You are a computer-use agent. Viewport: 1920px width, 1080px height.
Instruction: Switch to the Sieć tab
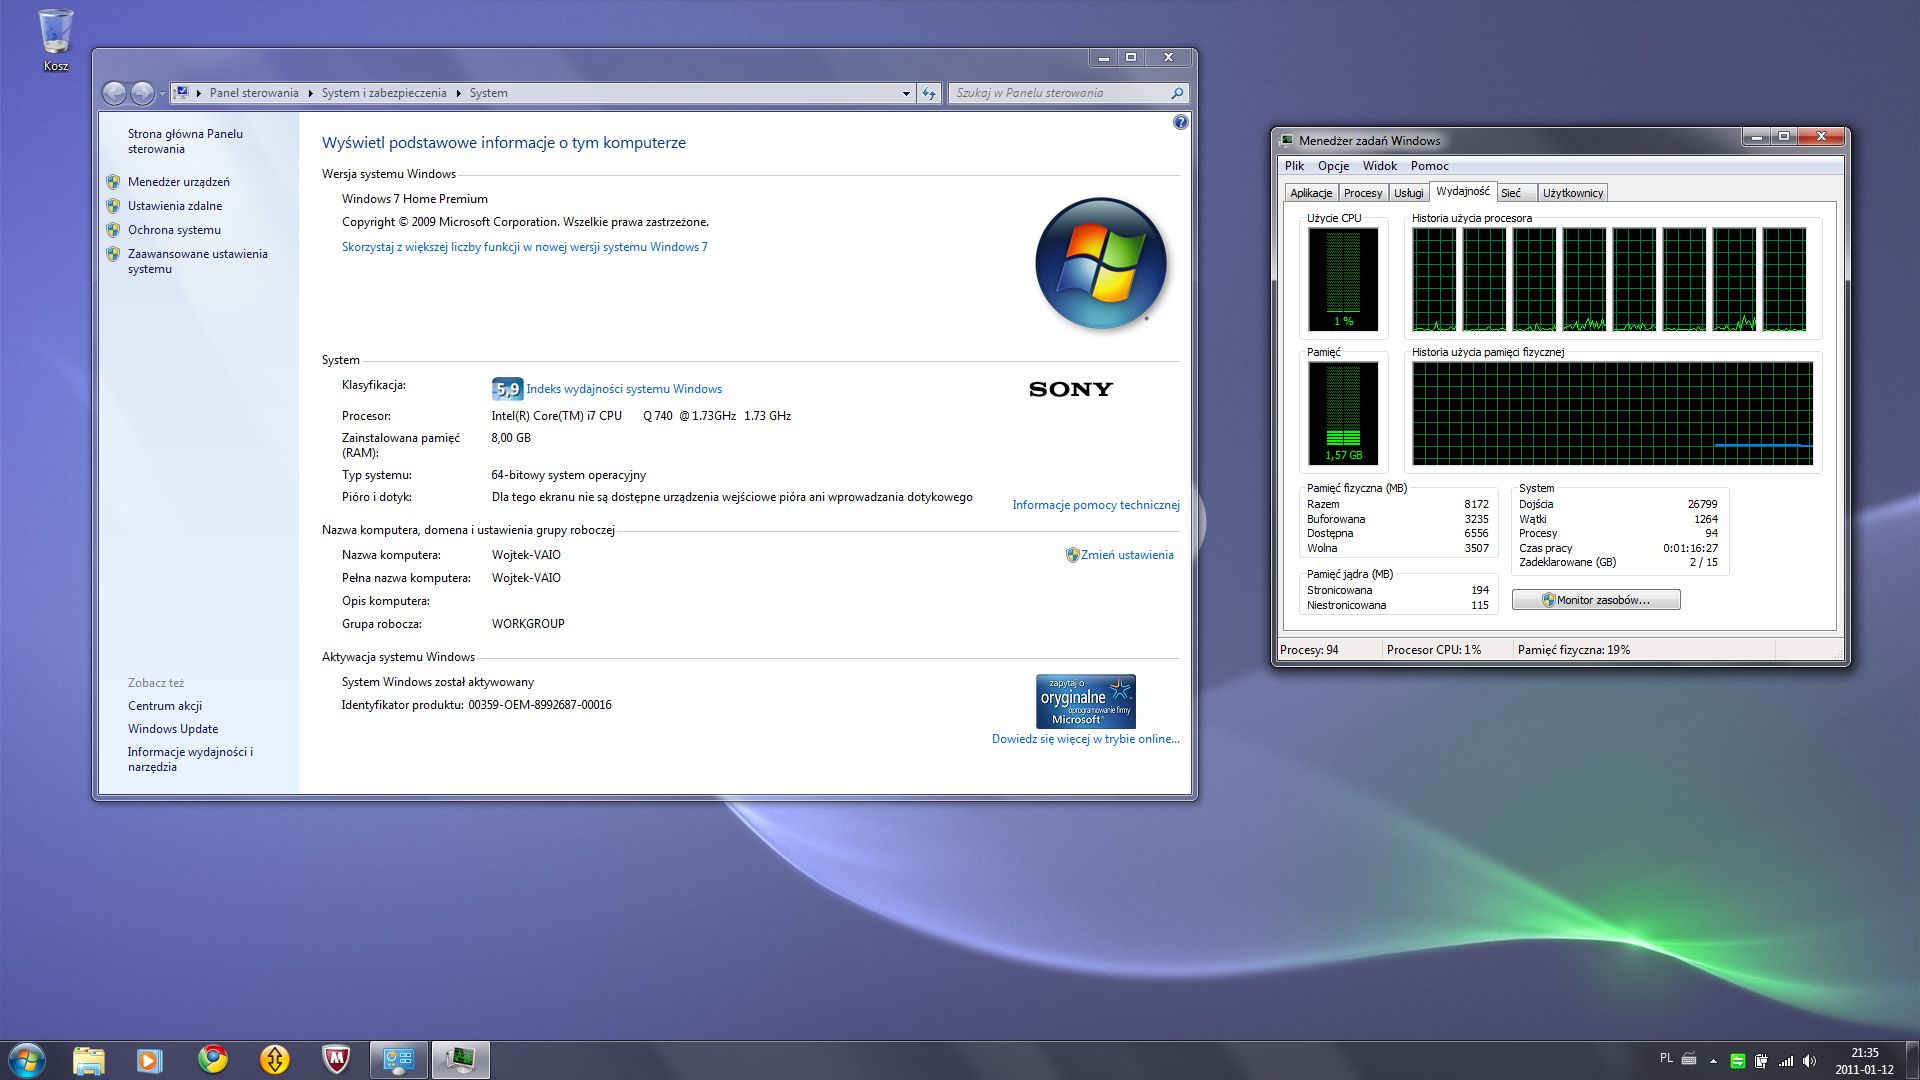[x=1510, y=193]
